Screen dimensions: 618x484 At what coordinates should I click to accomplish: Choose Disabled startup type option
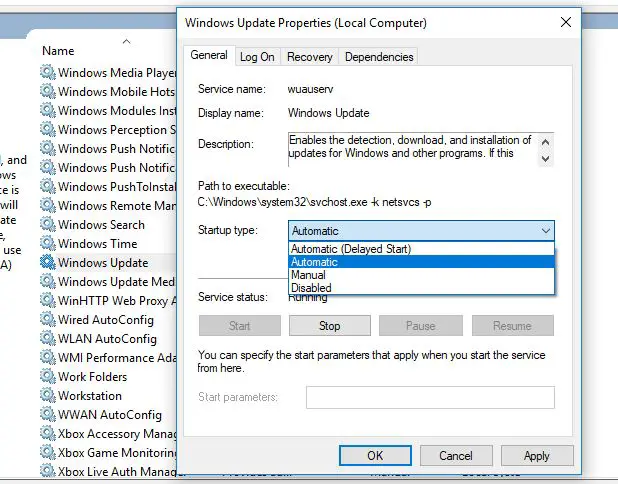coord(421,288)
